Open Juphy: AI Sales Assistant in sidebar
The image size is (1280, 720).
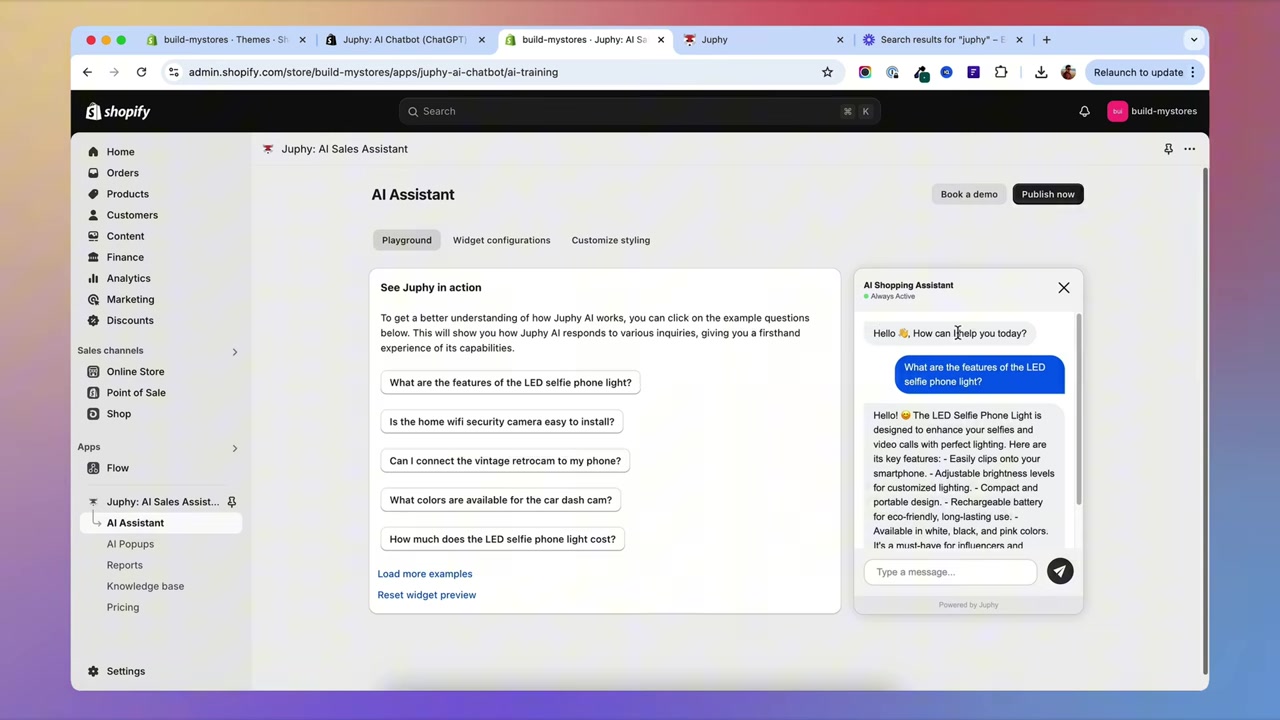160,502
